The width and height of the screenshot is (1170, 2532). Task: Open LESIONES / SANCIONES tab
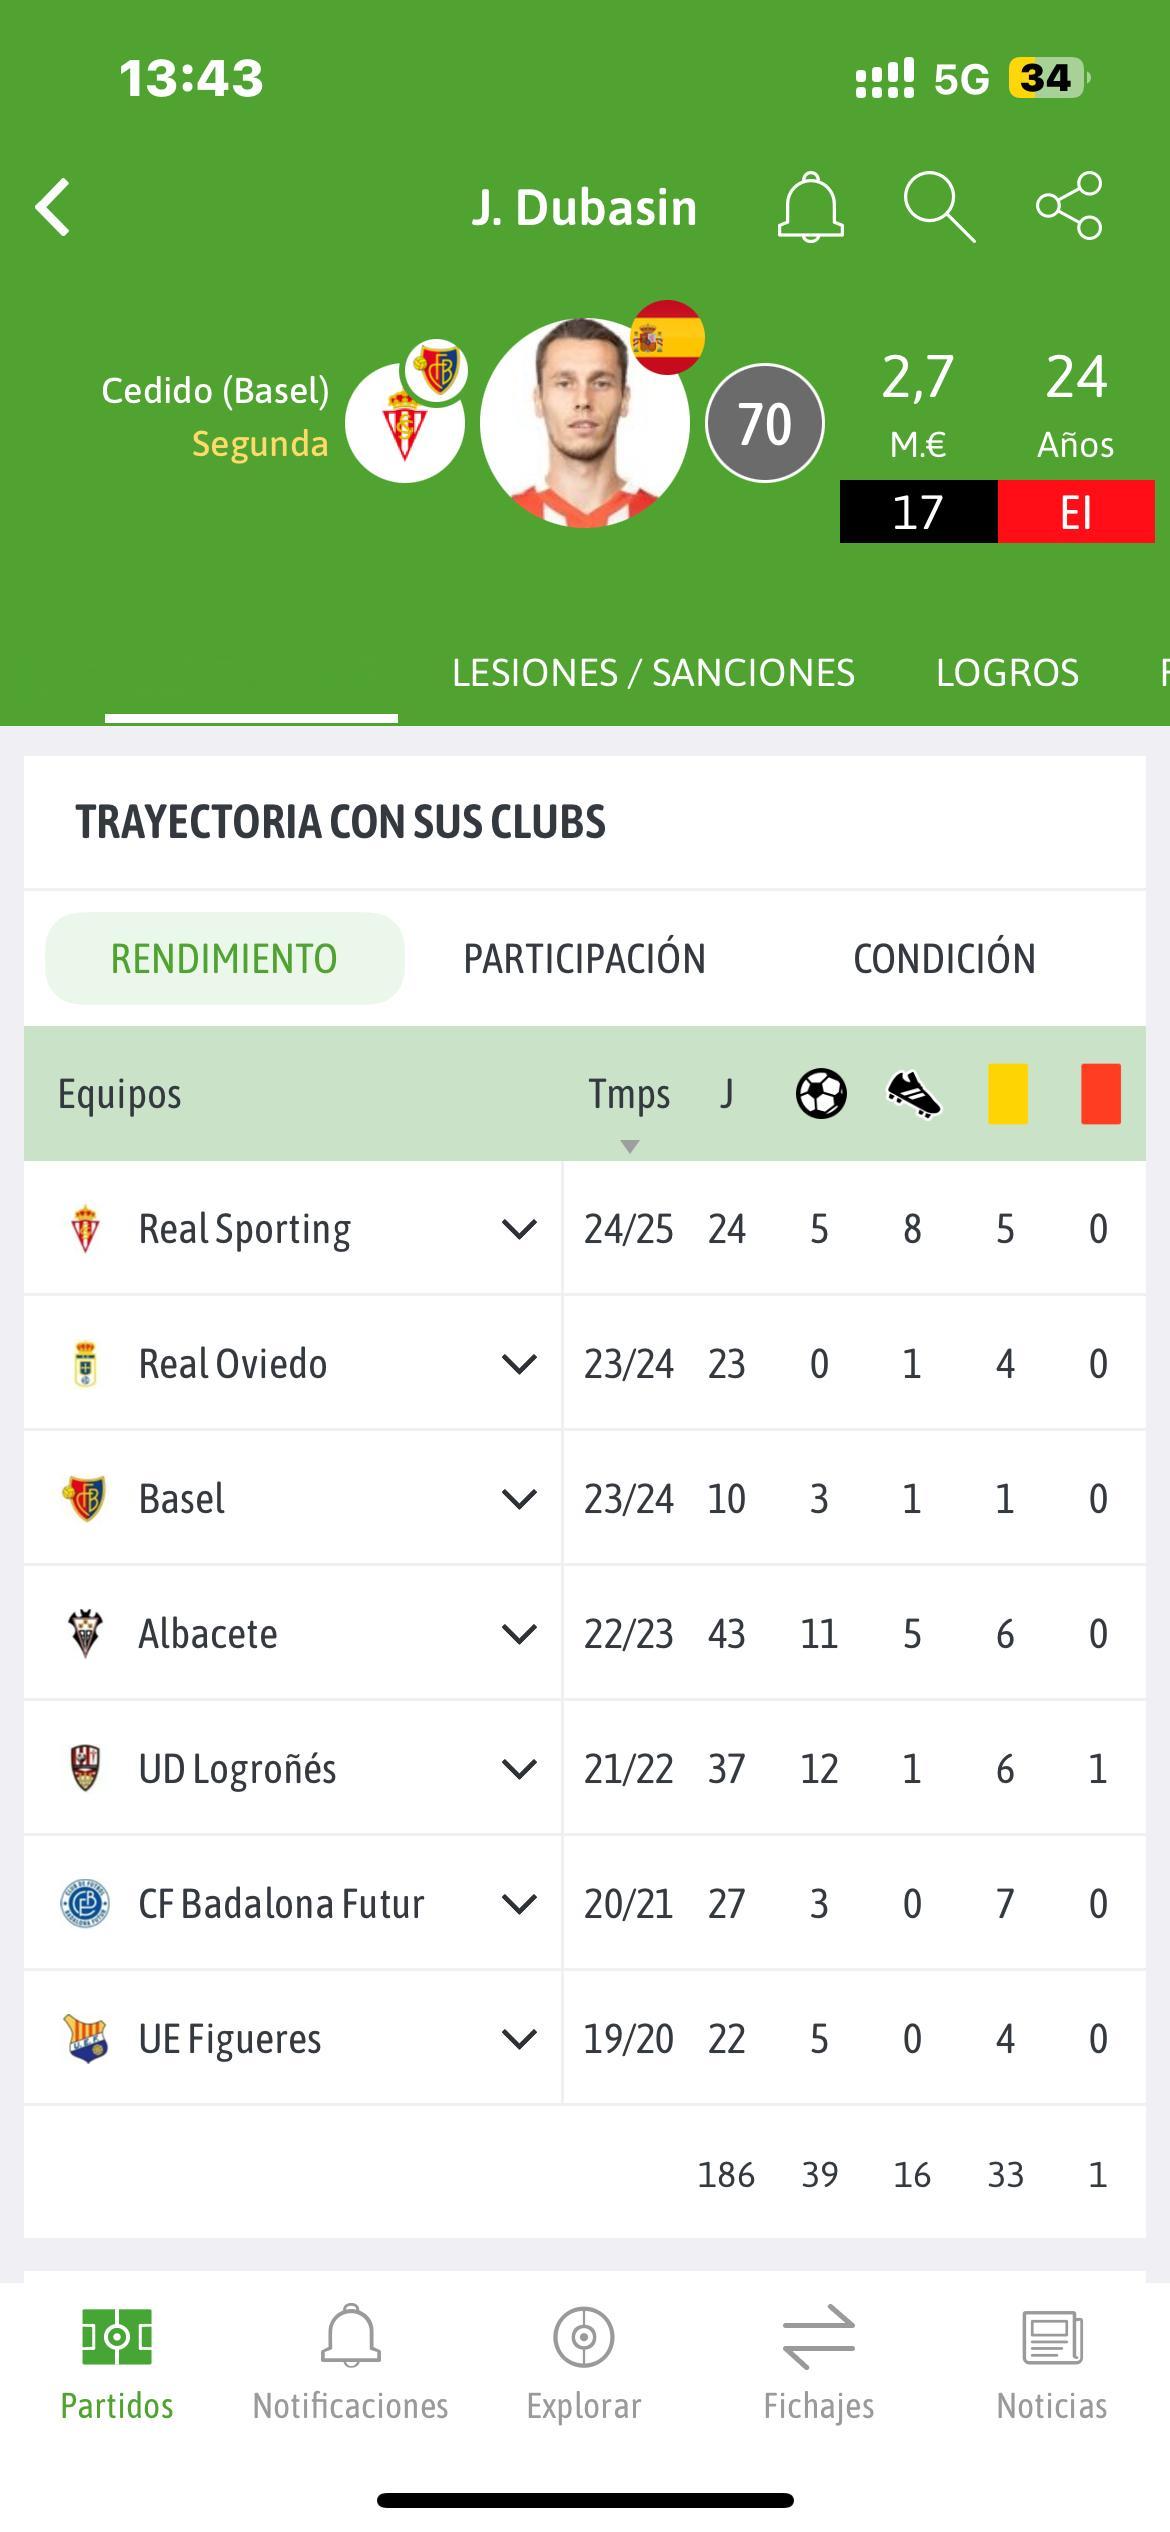pyautogui.click(x=653, y=672)
